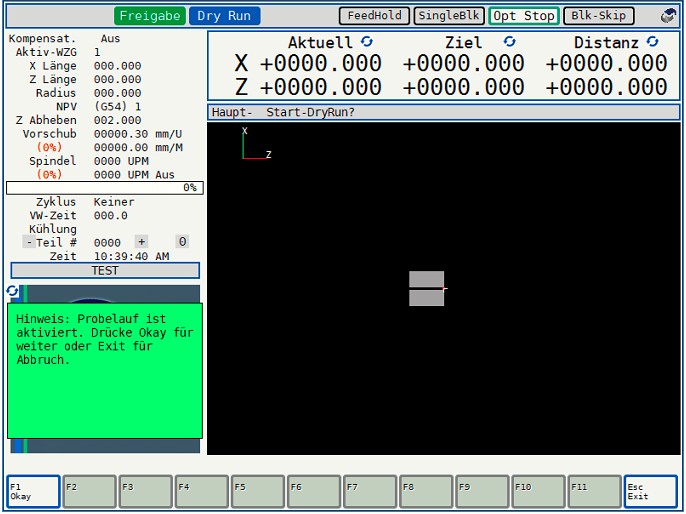Click the F8 softkey
The width and height of the screenshot is (686, 514).
point(426,492)
